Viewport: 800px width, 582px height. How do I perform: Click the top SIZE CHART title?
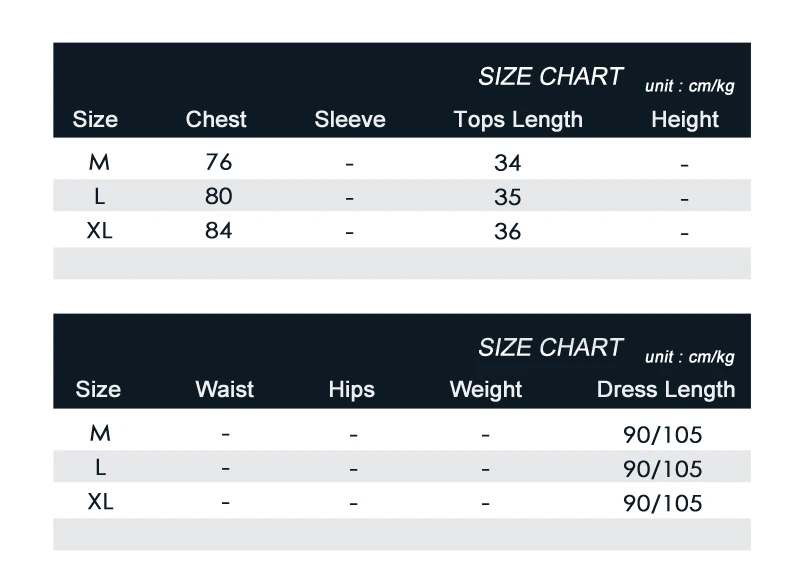tap(551, 77)
